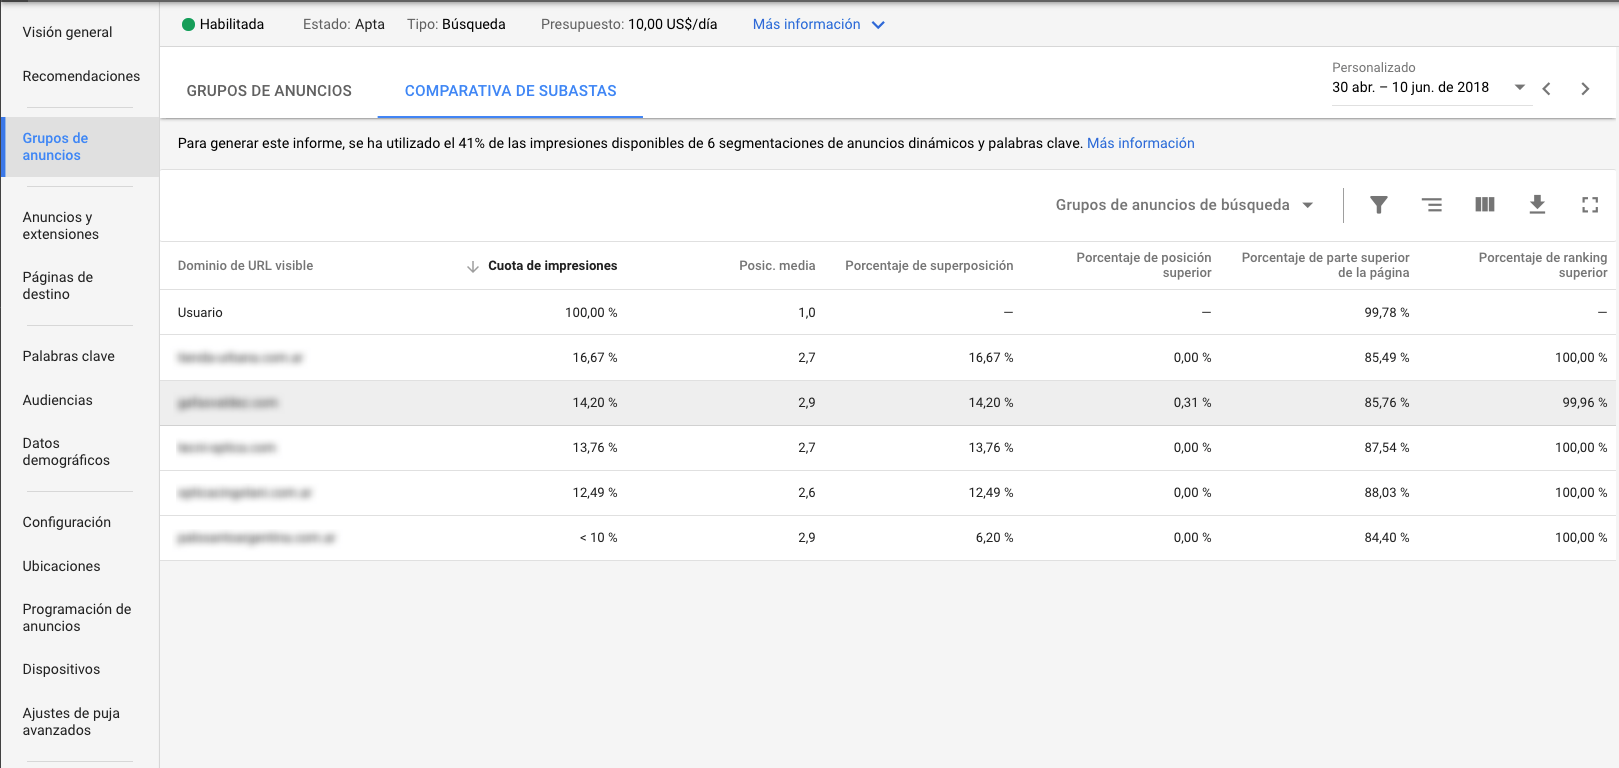This screenshot has height=768, width=1619.
Task: Open Ajustes de puja avanzados
Action: coord(71,722)
